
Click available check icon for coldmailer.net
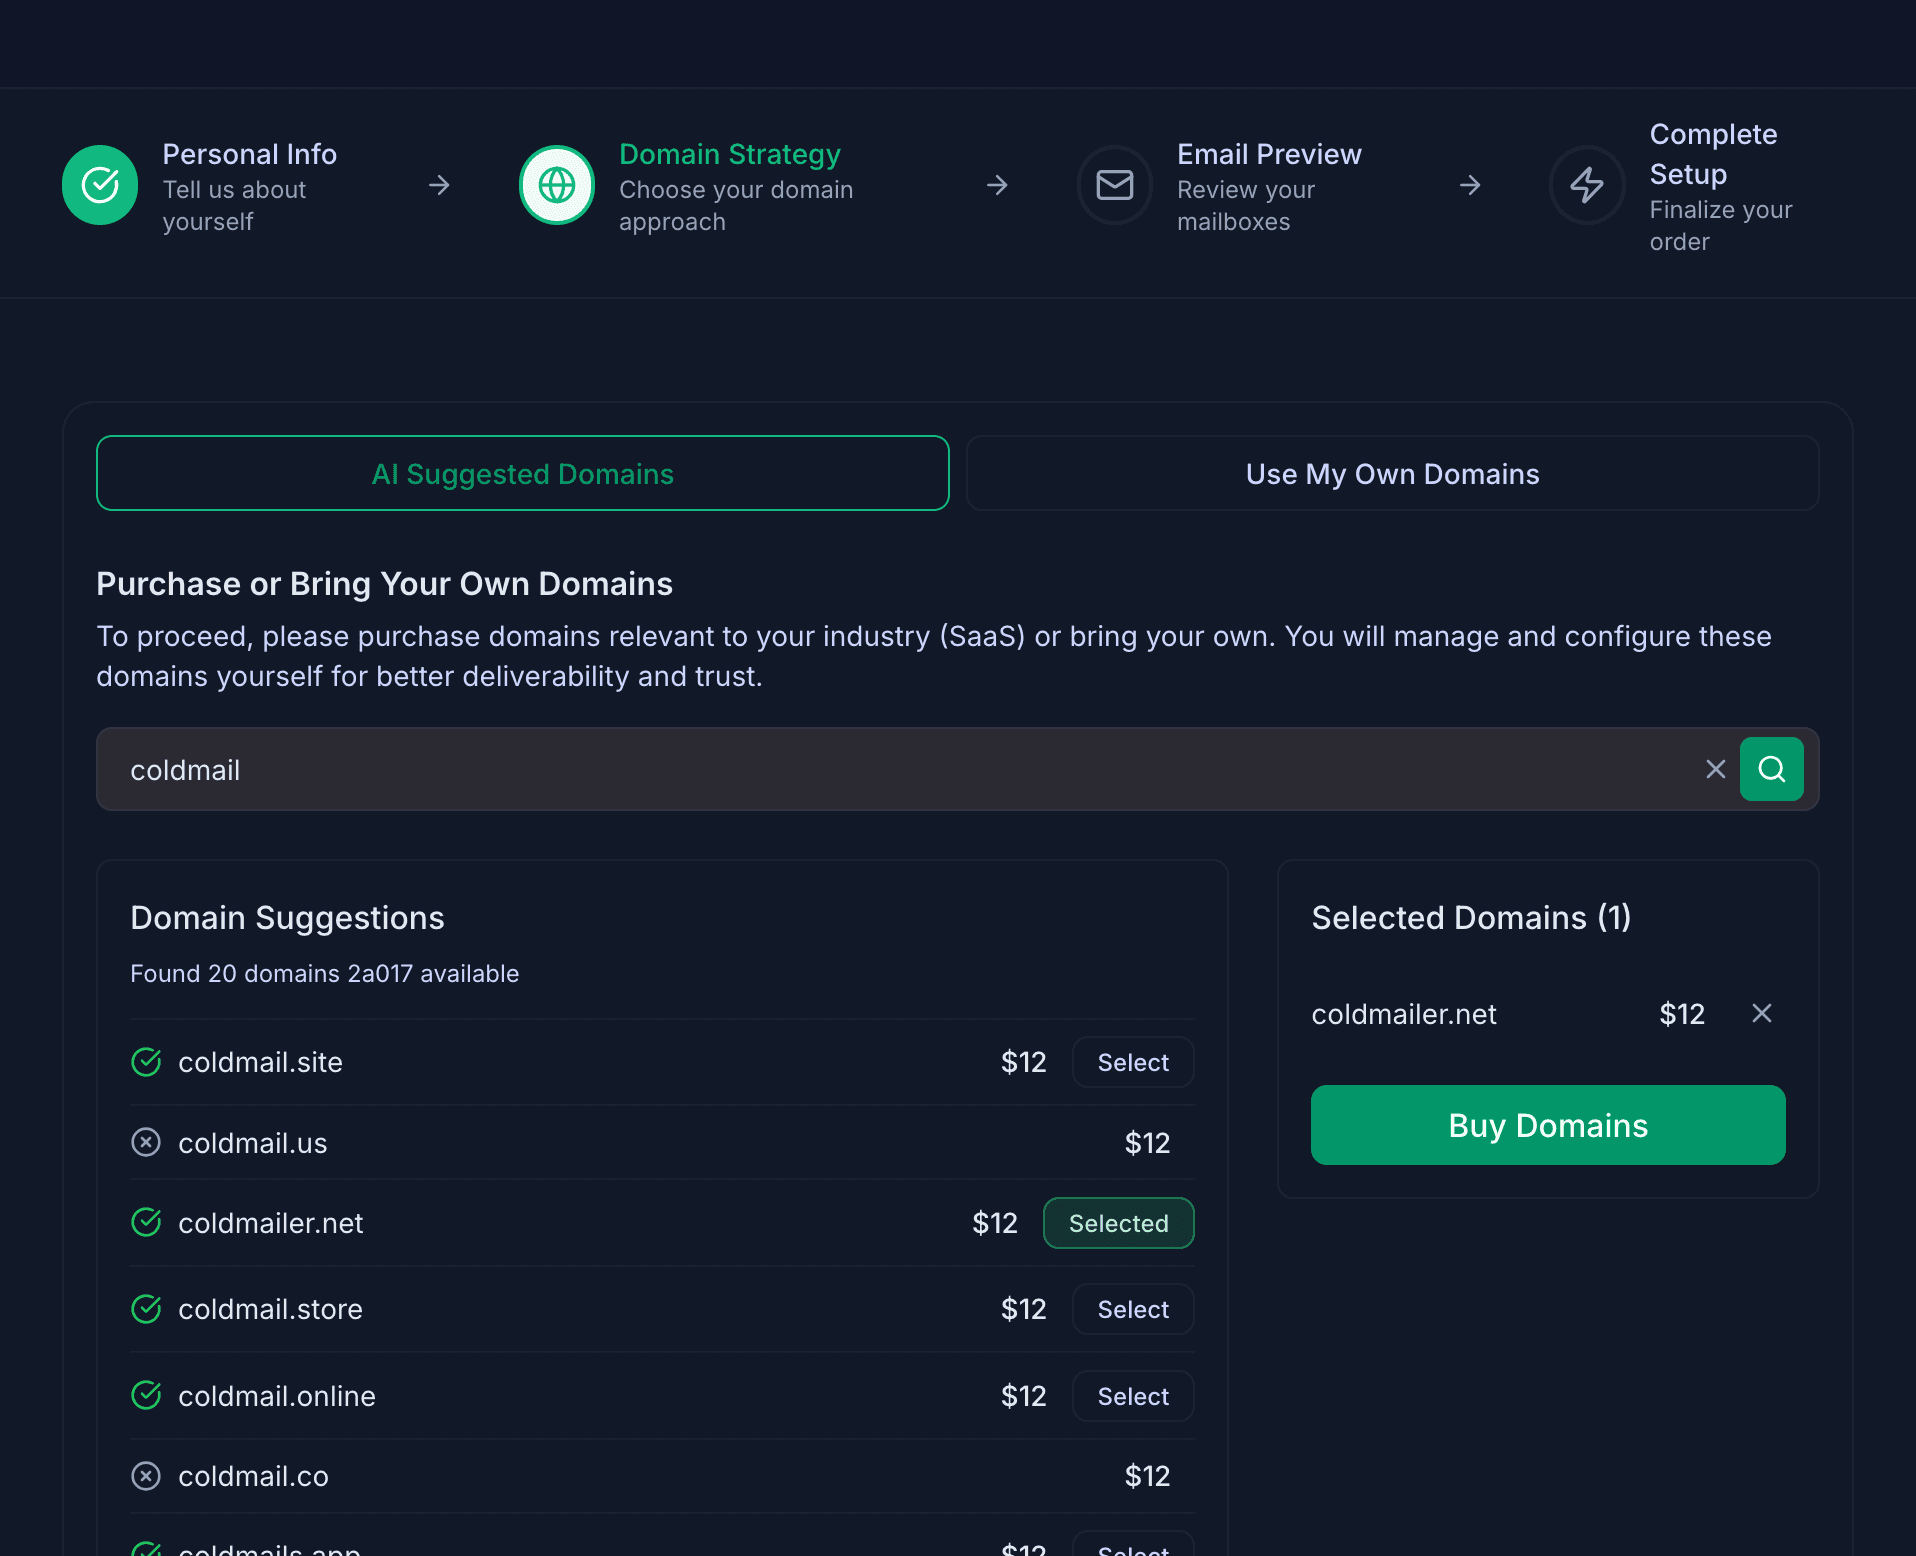tap(146, 1222)
